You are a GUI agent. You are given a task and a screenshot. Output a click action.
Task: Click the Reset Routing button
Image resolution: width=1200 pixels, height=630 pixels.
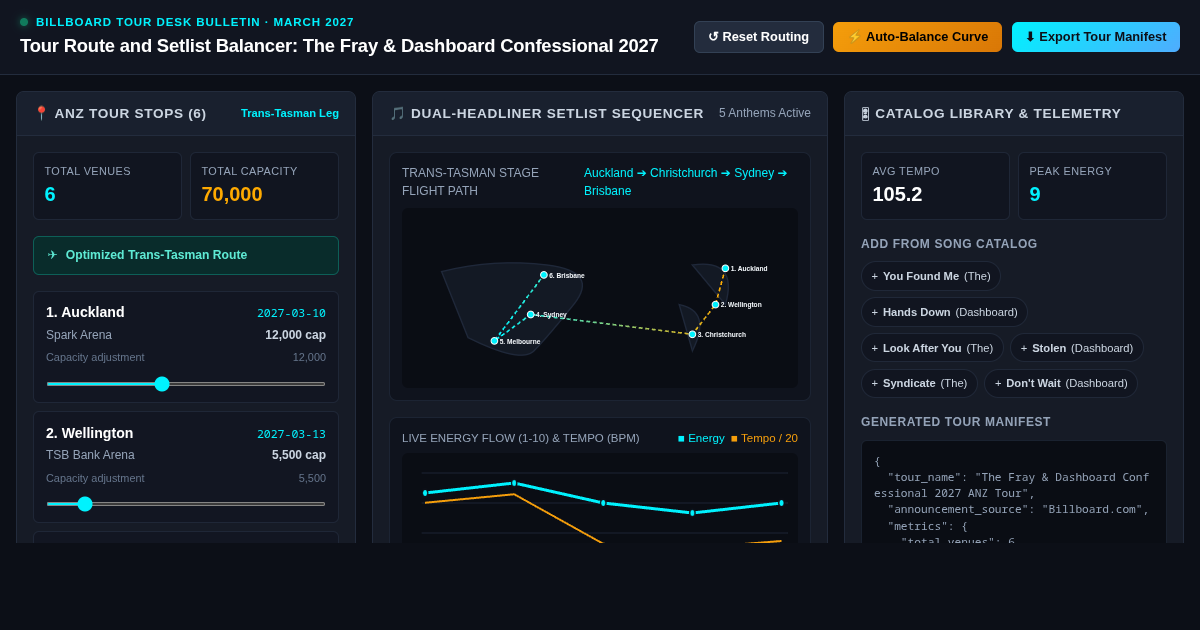[759, 37]
